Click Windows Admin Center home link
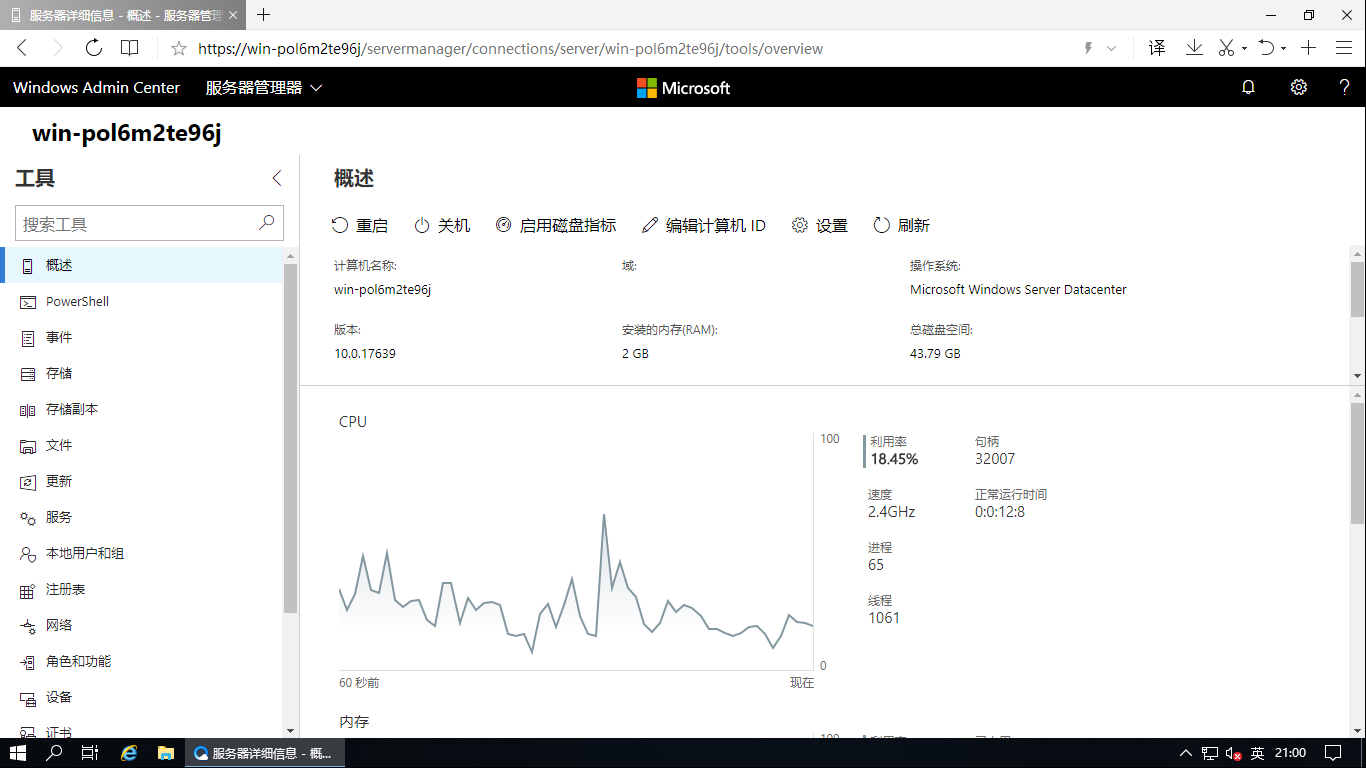 pyautogui.click(x=97, y=87)
